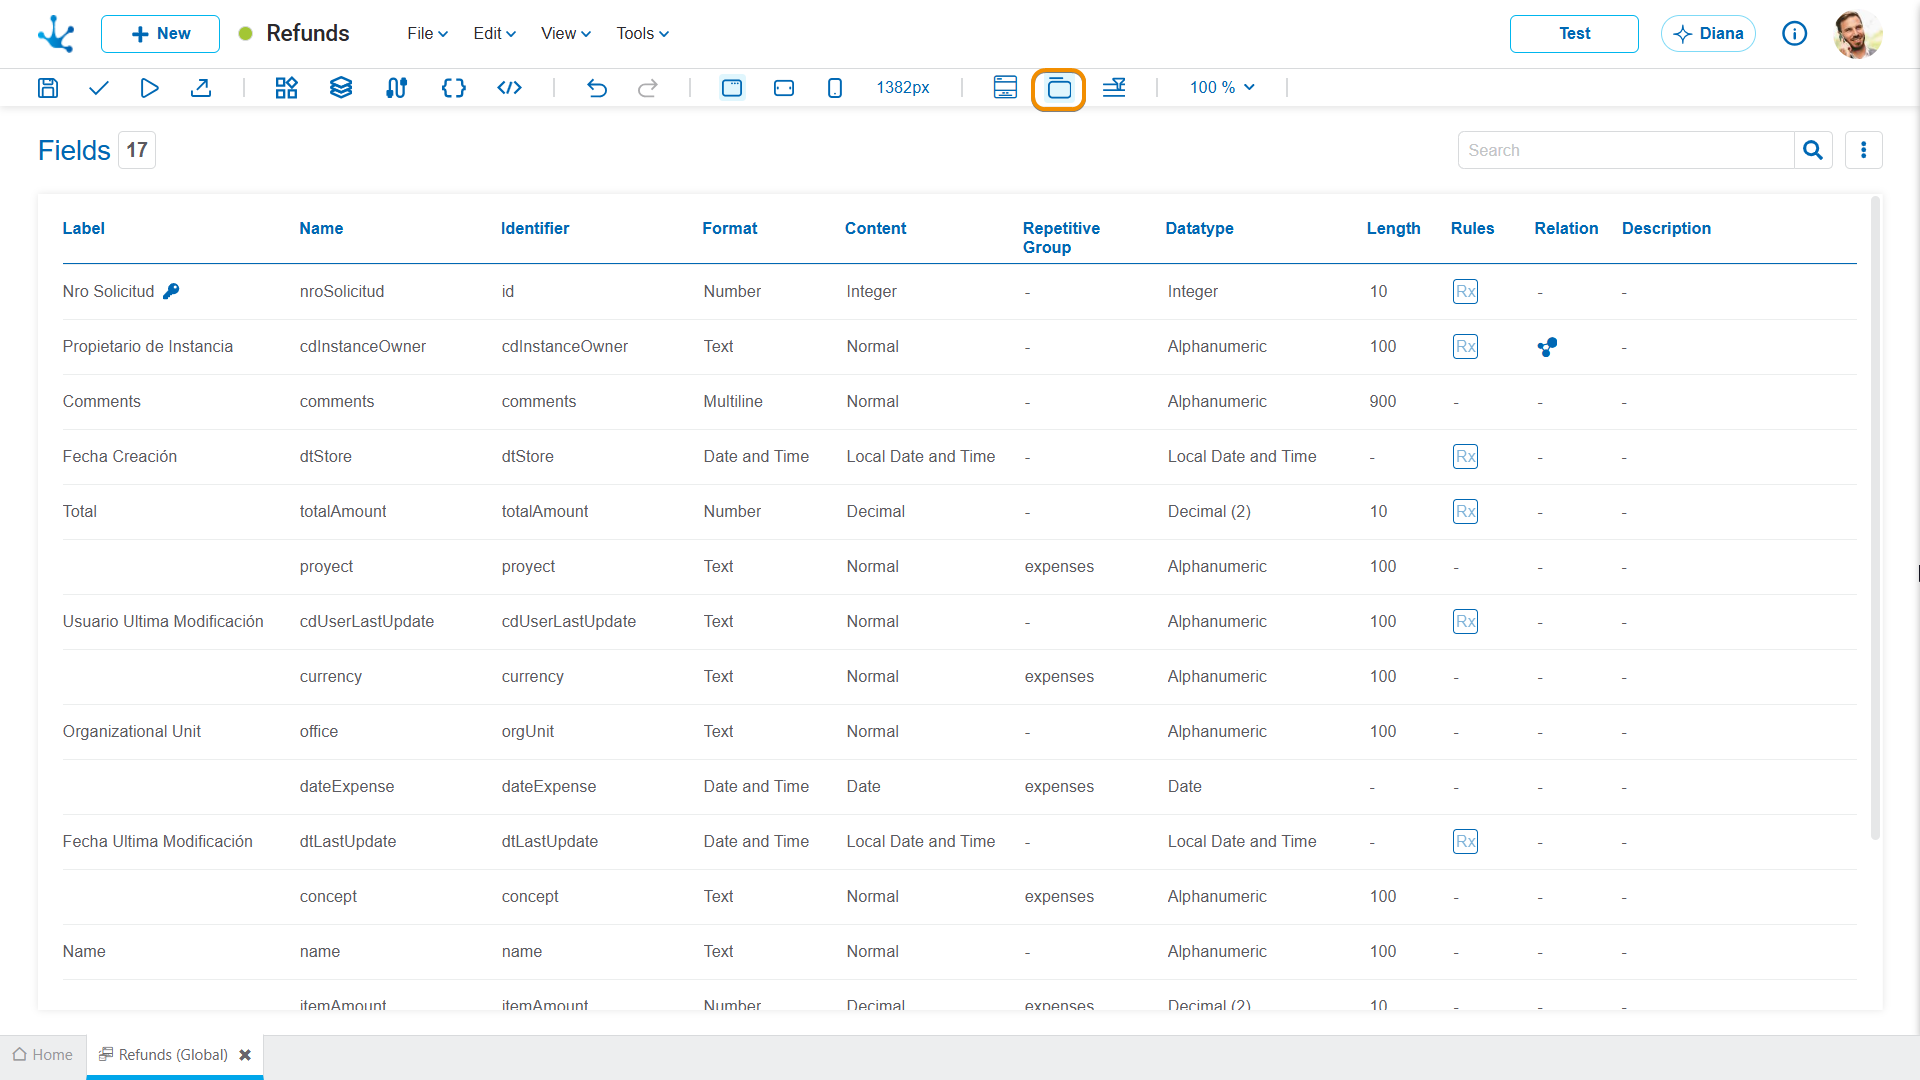The image size is (1920, 1080).
Task: Open the layers stack icon
Action: pos(341,88)
